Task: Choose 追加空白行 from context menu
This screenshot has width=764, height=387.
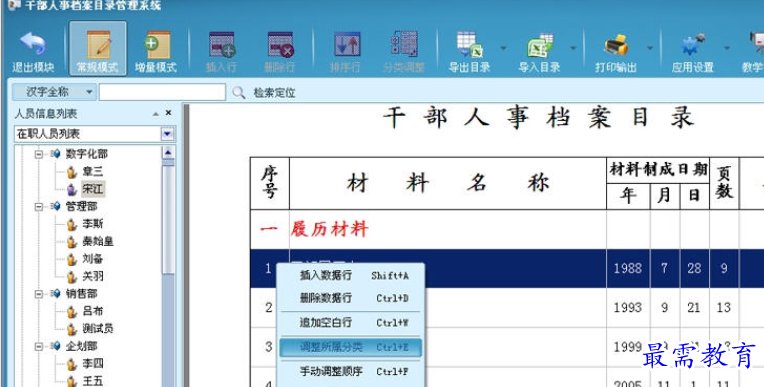Action: [350, 323]
